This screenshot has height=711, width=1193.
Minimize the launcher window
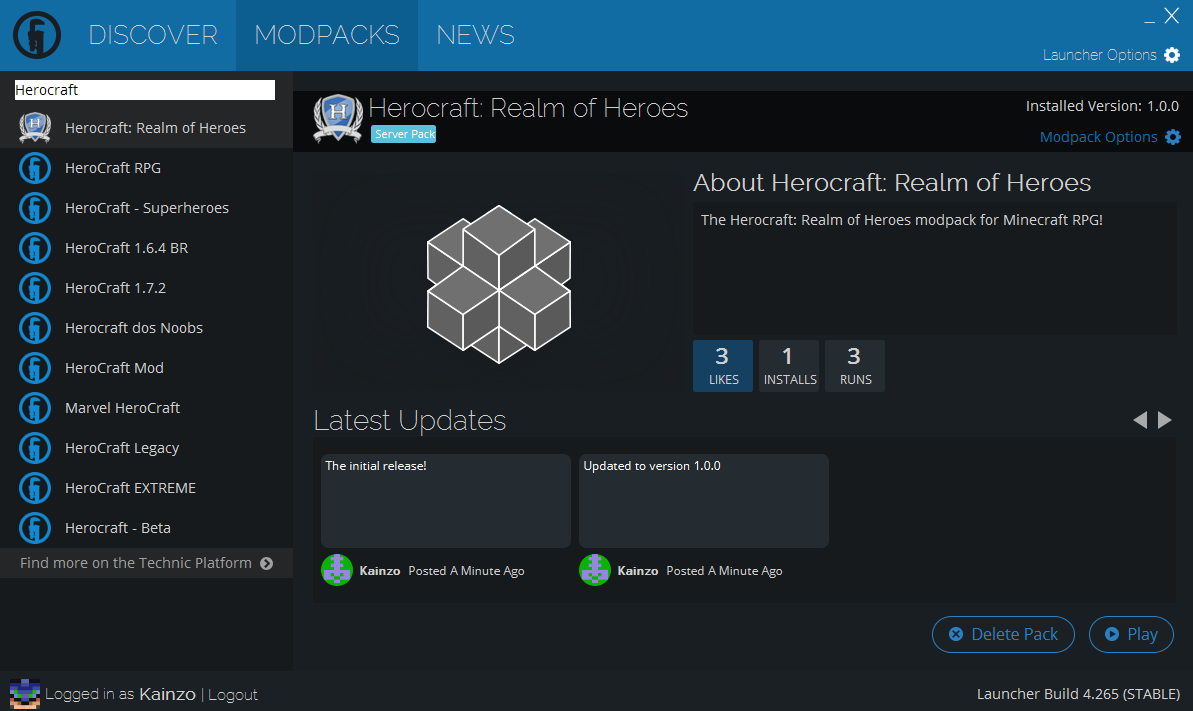tap(1150, 20)
